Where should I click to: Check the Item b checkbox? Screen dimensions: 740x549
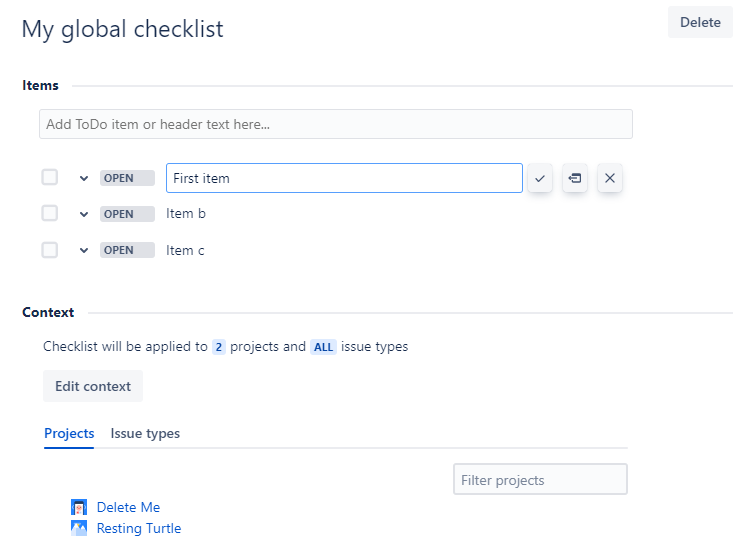(50, 213)
